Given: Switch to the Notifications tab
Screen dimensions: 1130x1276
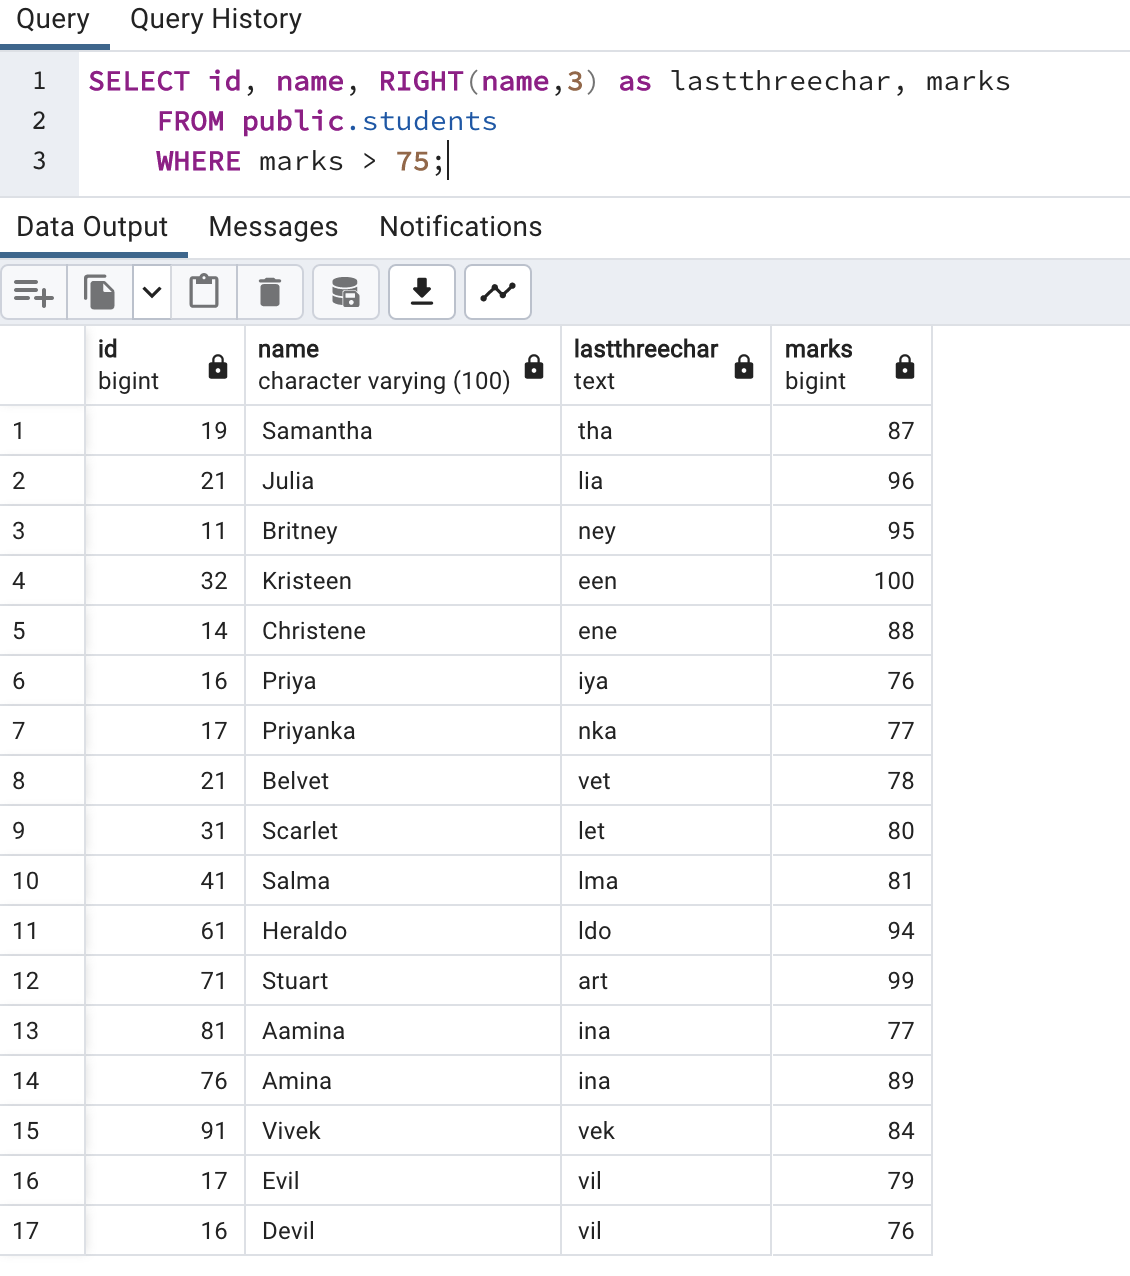Looking at the screenshot, I should pos(460,227).
